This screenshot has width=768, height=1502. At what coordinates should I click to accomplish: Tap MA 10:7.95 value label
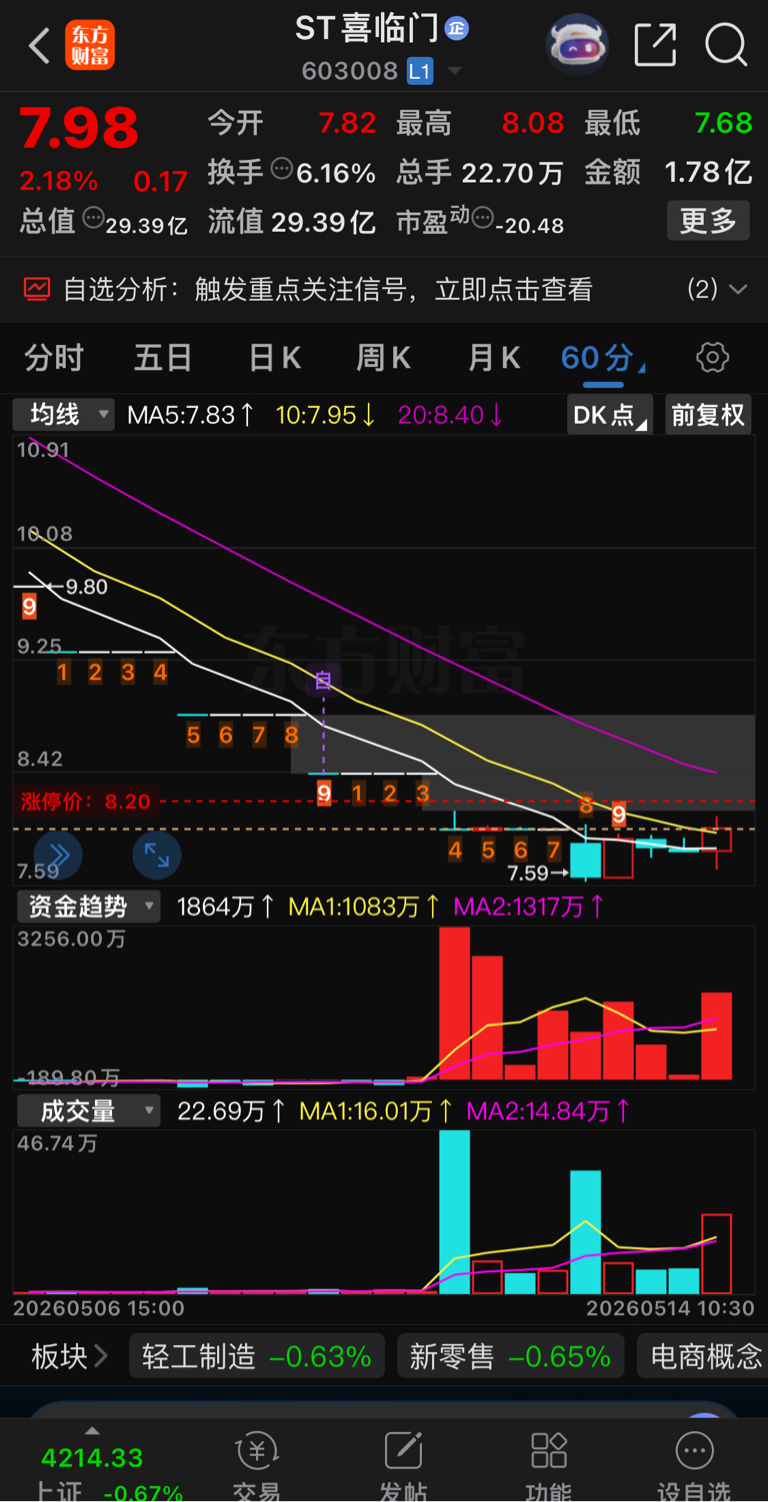[326, 415]
